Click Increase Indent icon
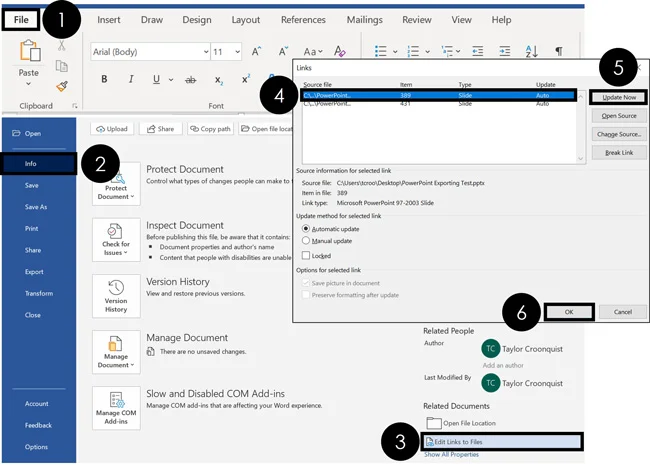Screen dimensions: 650x465 pos(504,51)
